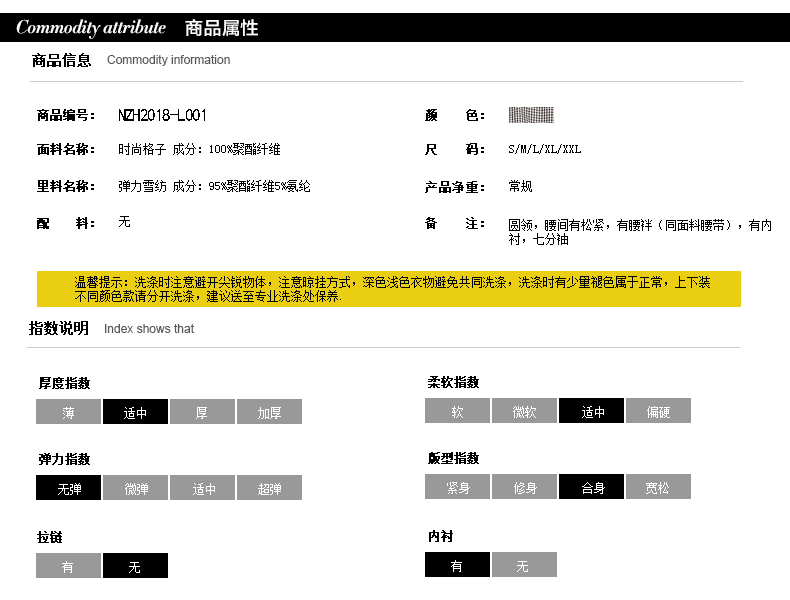Select 修身 fit option
790x600 pixels.
pos(524,487)
